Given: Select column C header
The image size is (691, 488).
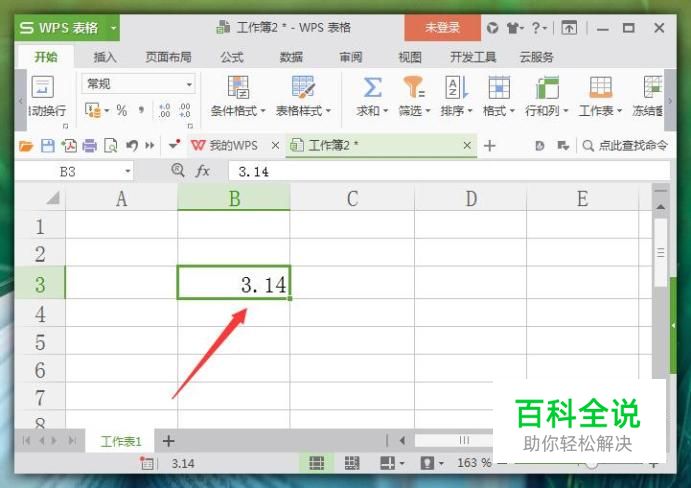Looking at the screenshot, I should point(352,198).
